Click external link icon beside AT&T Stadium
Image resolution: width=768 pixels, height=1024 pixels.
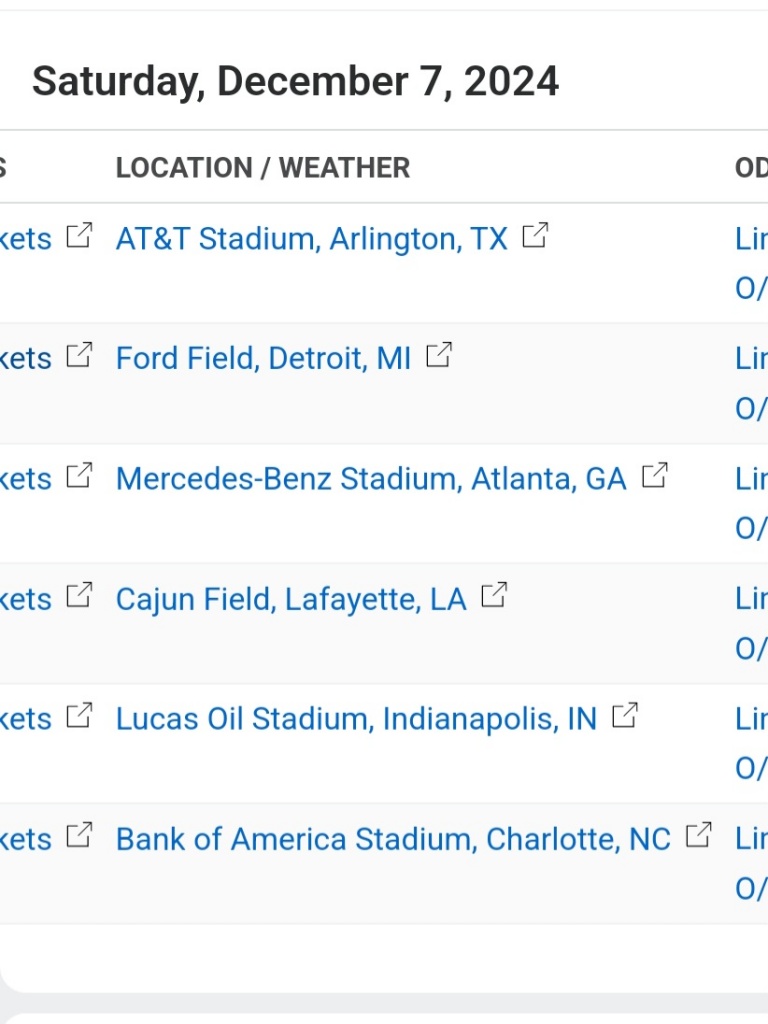point(536,236)
